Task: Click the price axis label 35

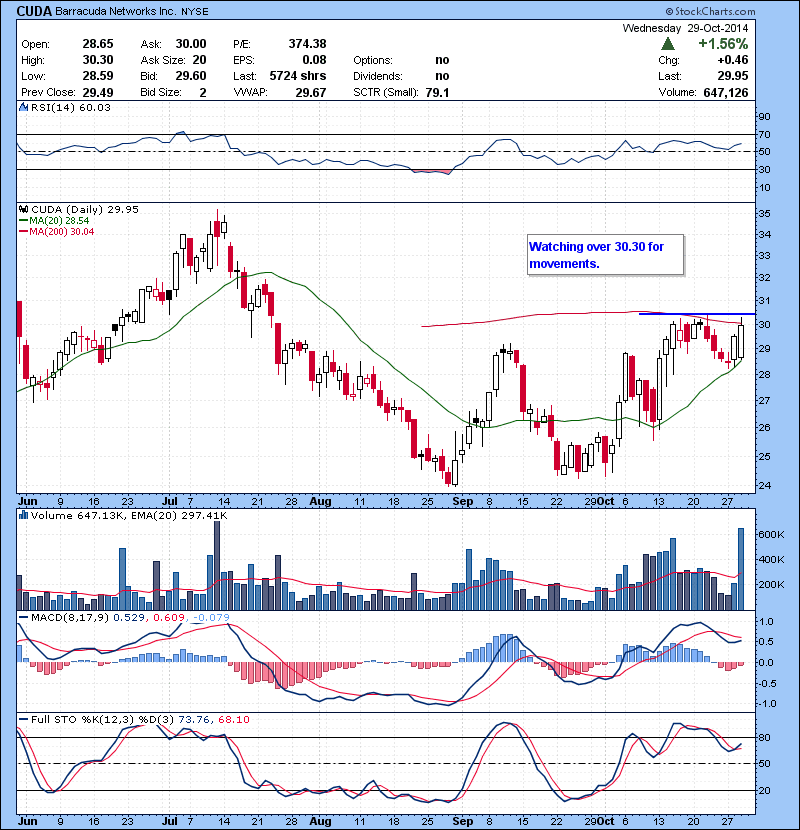Action: point(765,213)
